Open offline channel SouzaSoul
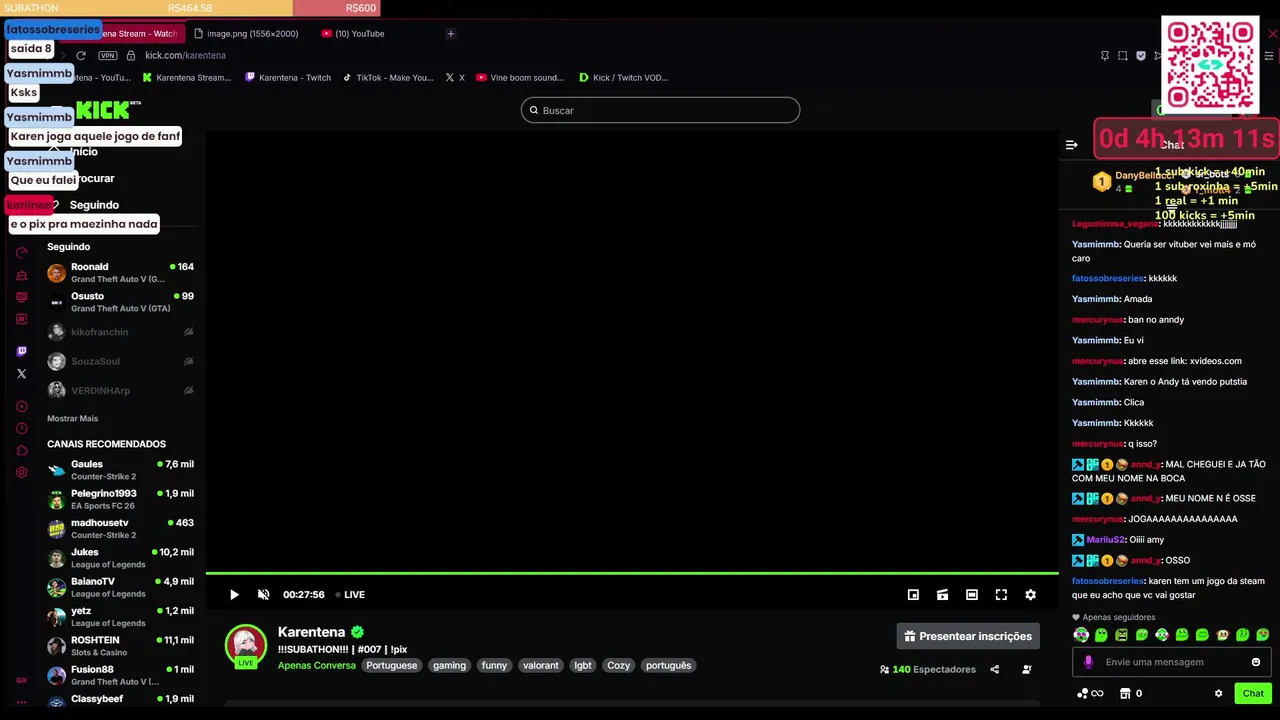 pos(120,361)
